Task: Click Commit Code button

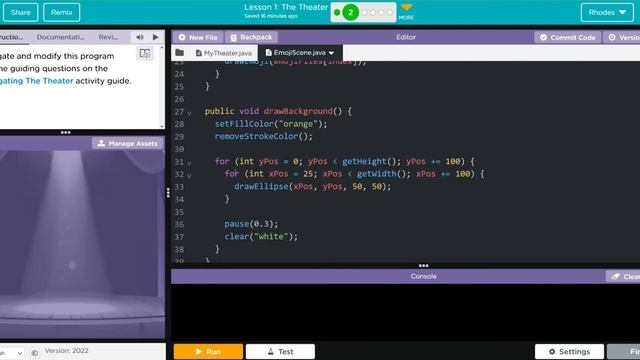Action: (568, 37)
